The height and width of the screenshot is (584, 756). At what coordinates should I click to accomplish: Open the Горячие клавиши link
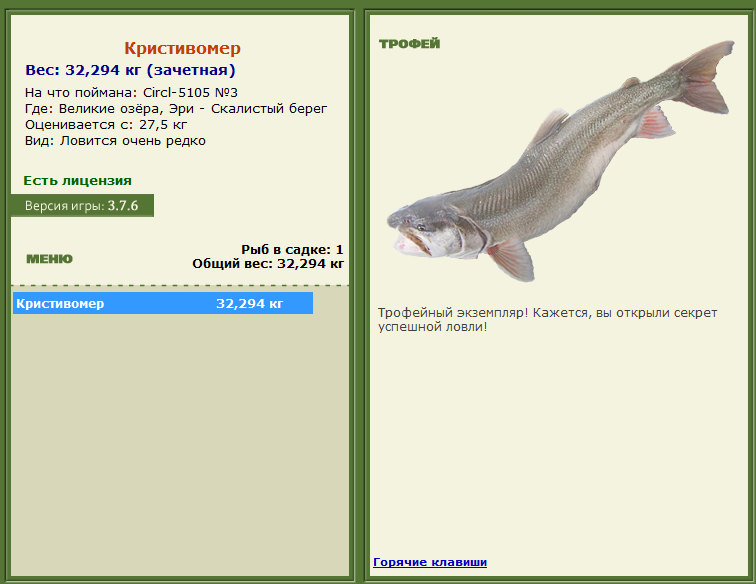coord(430,562)
